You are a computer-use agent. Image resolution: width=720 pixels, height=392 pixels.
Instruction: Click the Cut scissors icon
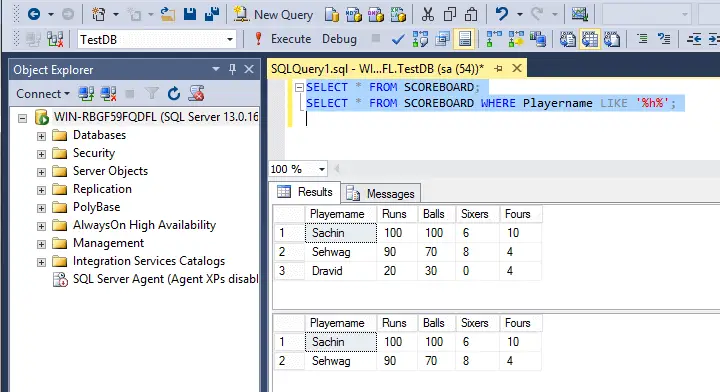click(x=428, y=15)
